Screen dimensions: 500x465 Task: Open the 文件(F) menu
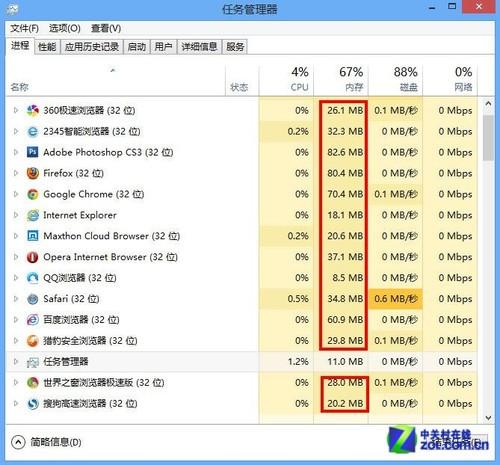tap(24, 28)
